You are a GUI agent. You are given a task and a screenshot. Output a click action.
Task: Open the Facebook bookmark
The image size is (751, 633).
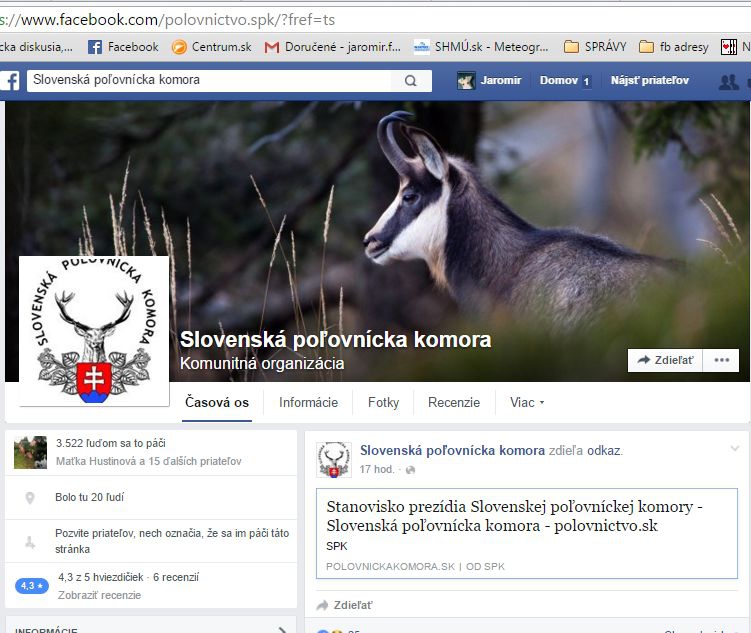coord(123,46)
